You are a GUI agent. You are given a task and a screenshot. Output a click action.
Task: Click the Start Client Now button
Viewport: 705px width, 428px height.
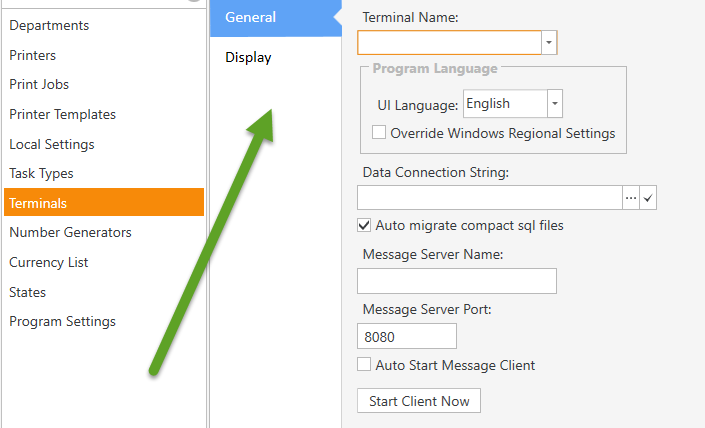click(x=419, y=401)
